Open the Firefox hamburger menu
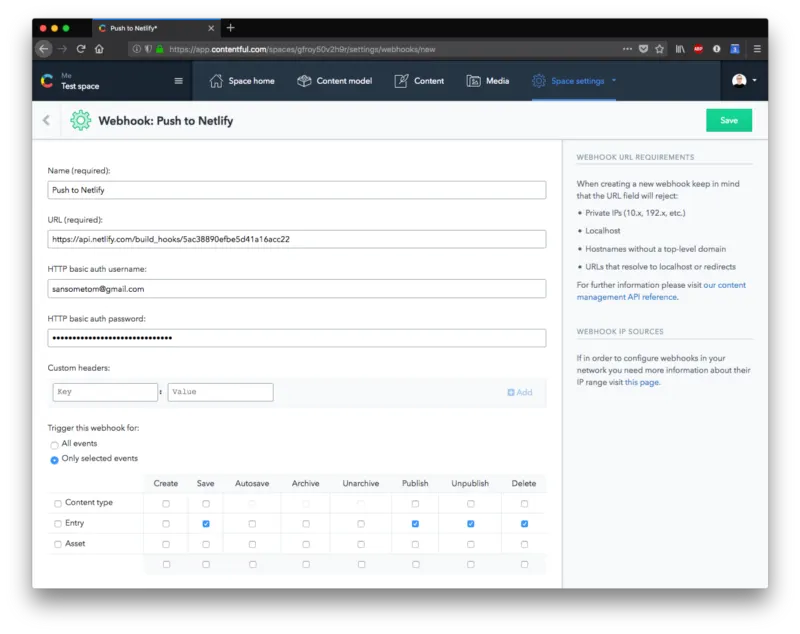This screenshot has width=800, height=634. pyautogui.click(x=757, y=49)
